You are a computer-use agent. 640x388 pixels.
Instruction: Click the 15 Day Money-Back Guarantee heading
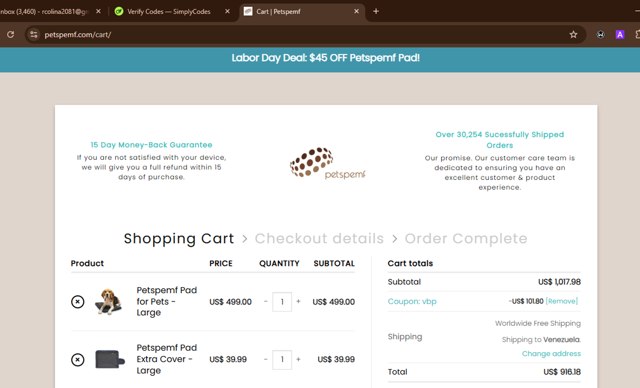(151, 145)
